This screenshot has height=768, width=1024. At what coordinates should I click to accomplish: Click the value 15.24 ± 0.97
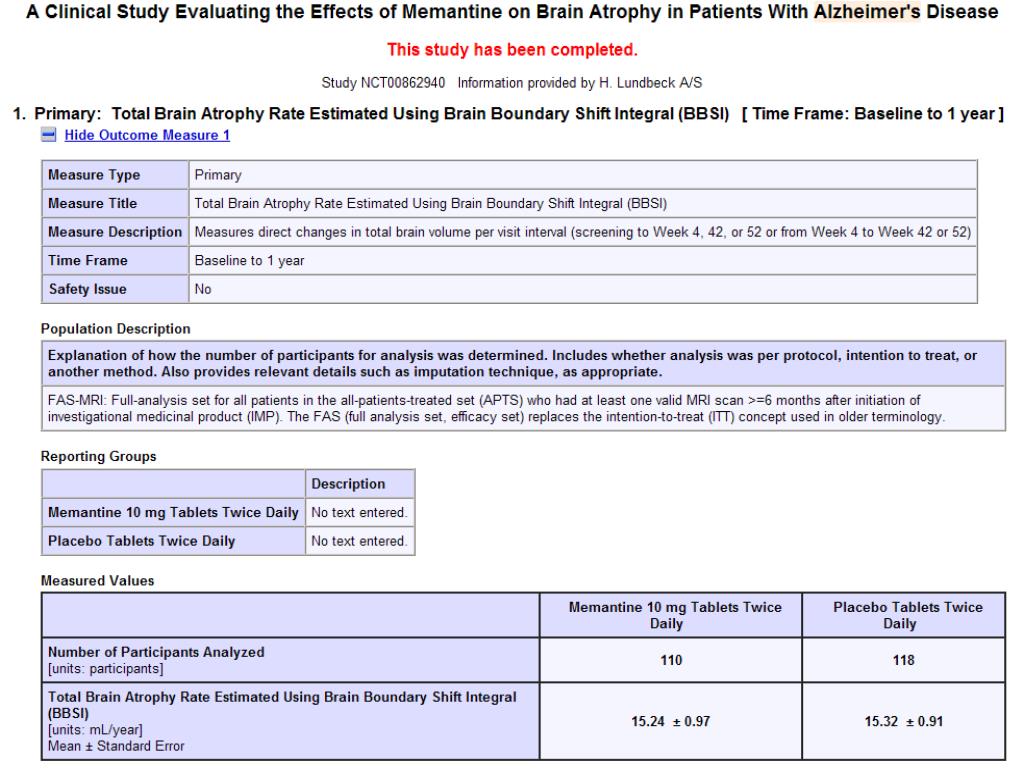[671, 722]
